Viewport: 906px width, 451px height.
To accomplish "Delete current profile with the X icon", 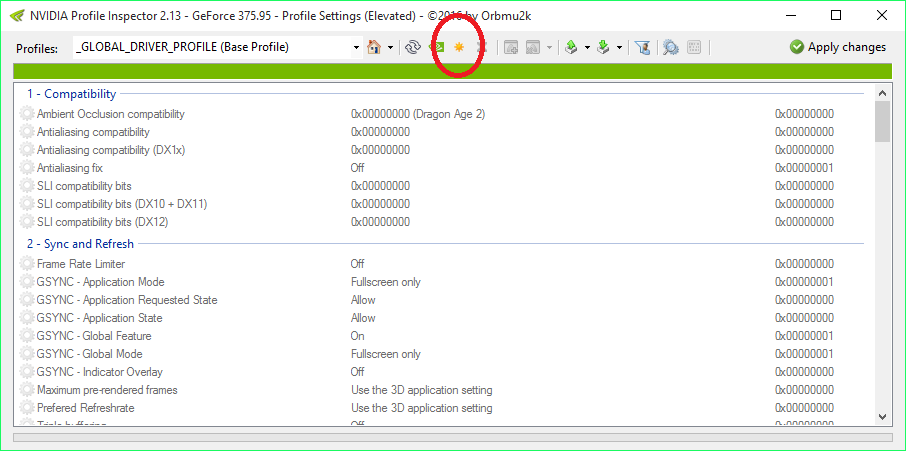I will coord(483,47).
